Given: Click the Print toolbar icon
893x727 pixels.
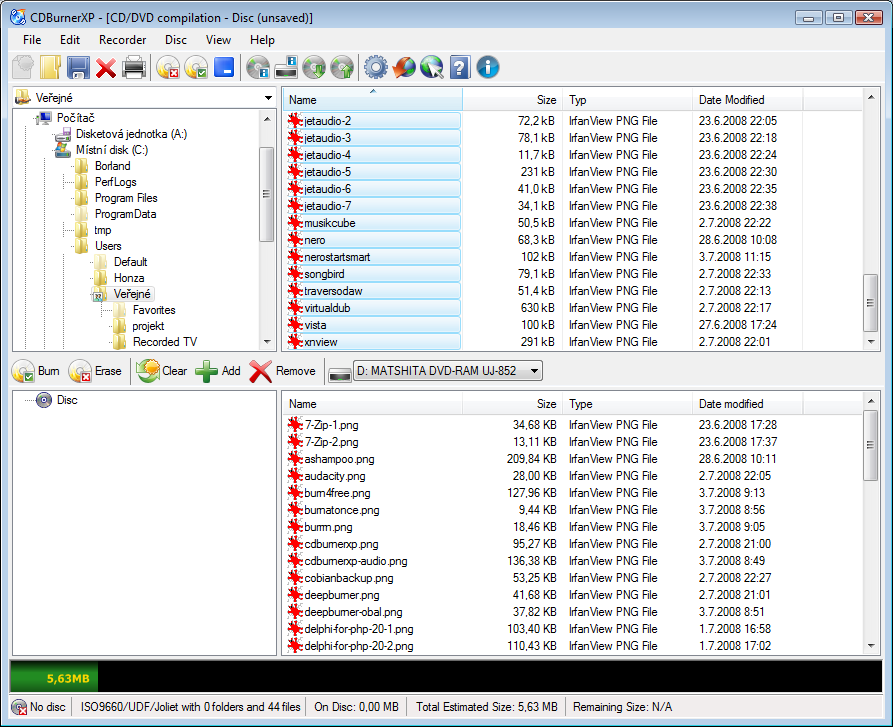Looking at the screenshot, I should [x=134, y=67].
